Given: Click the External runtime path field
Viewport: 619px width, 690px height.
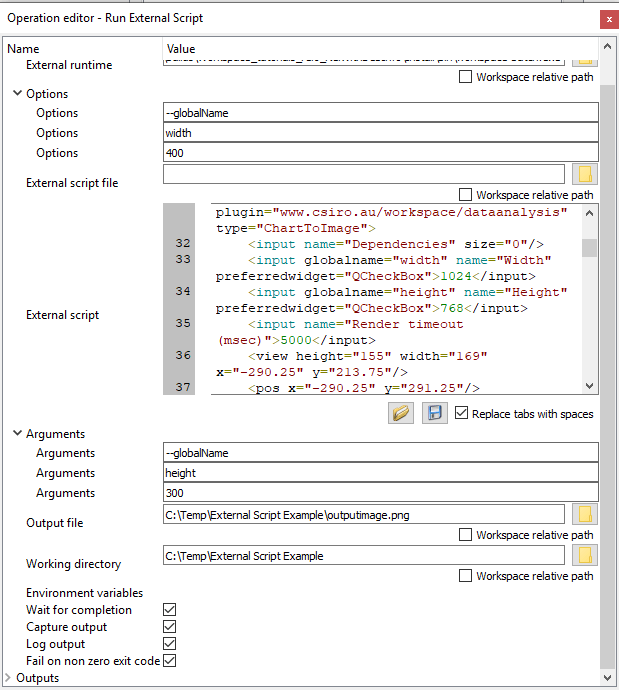Looking at the screenshot, I should 364,62.
